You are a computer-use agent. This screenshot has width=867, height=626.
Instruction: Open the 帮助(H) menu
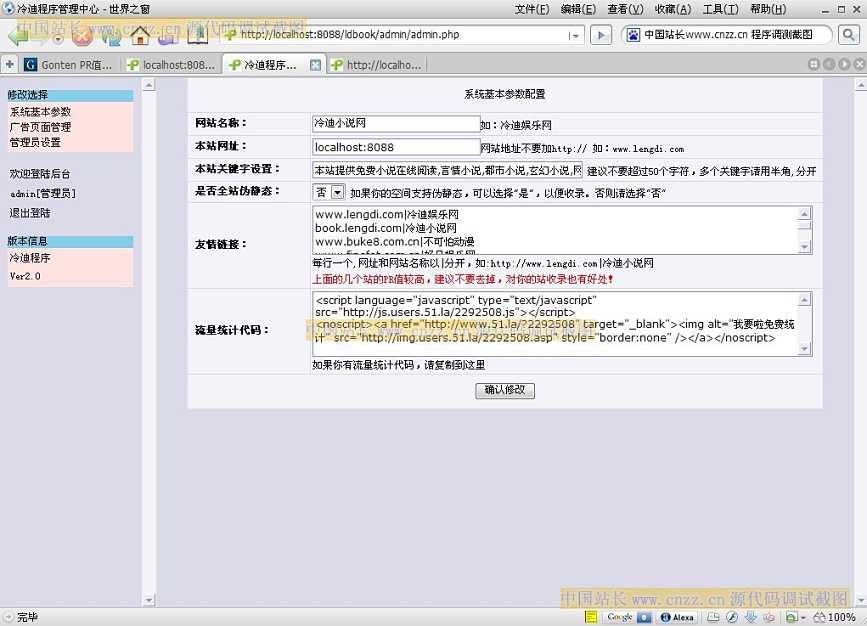[768, 9]
